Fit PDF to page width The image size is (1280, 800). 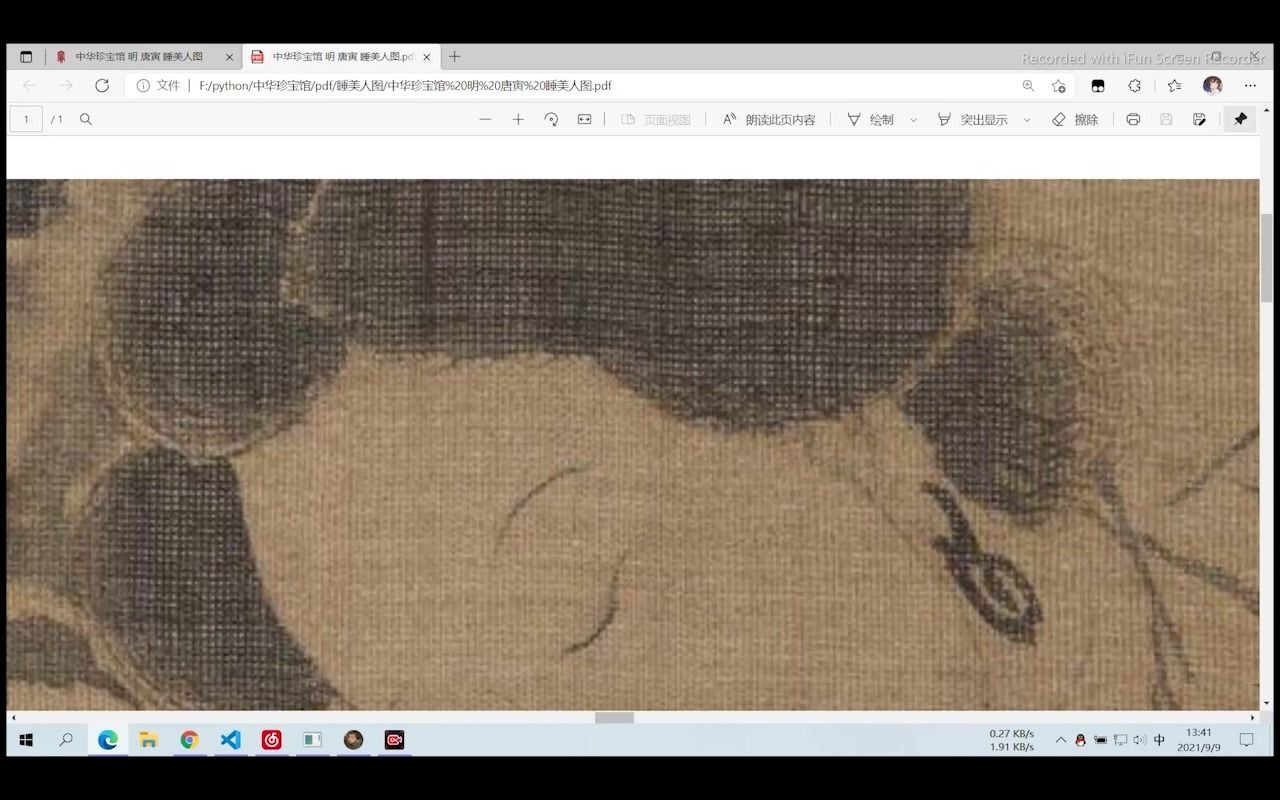(x=584, y=119)
